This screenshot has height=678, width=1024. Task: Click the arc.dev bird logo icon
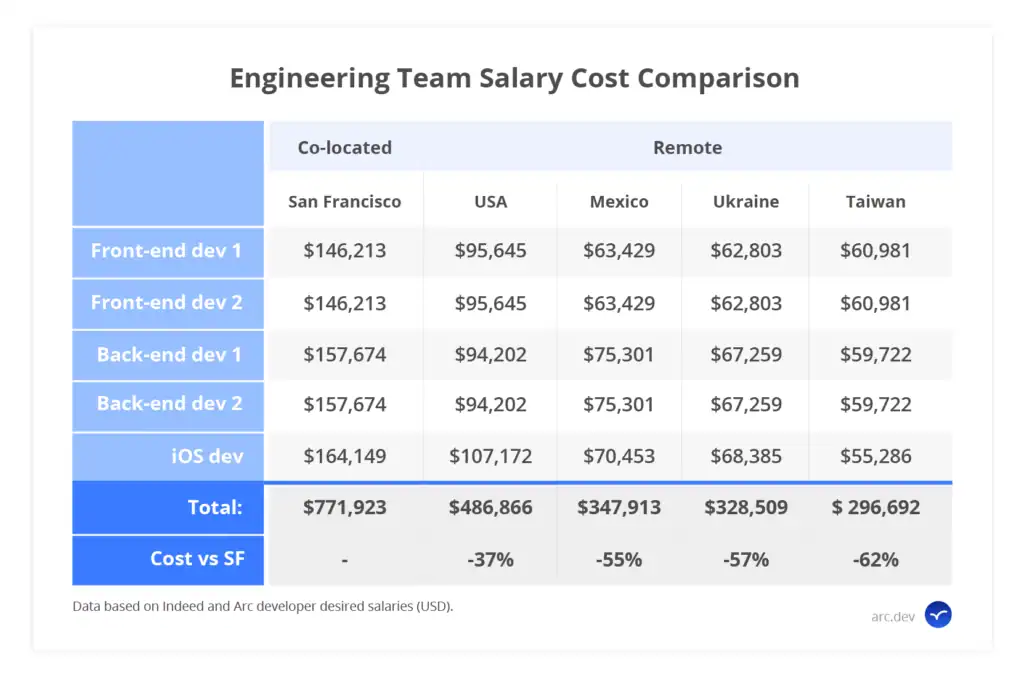click(938, 615)
